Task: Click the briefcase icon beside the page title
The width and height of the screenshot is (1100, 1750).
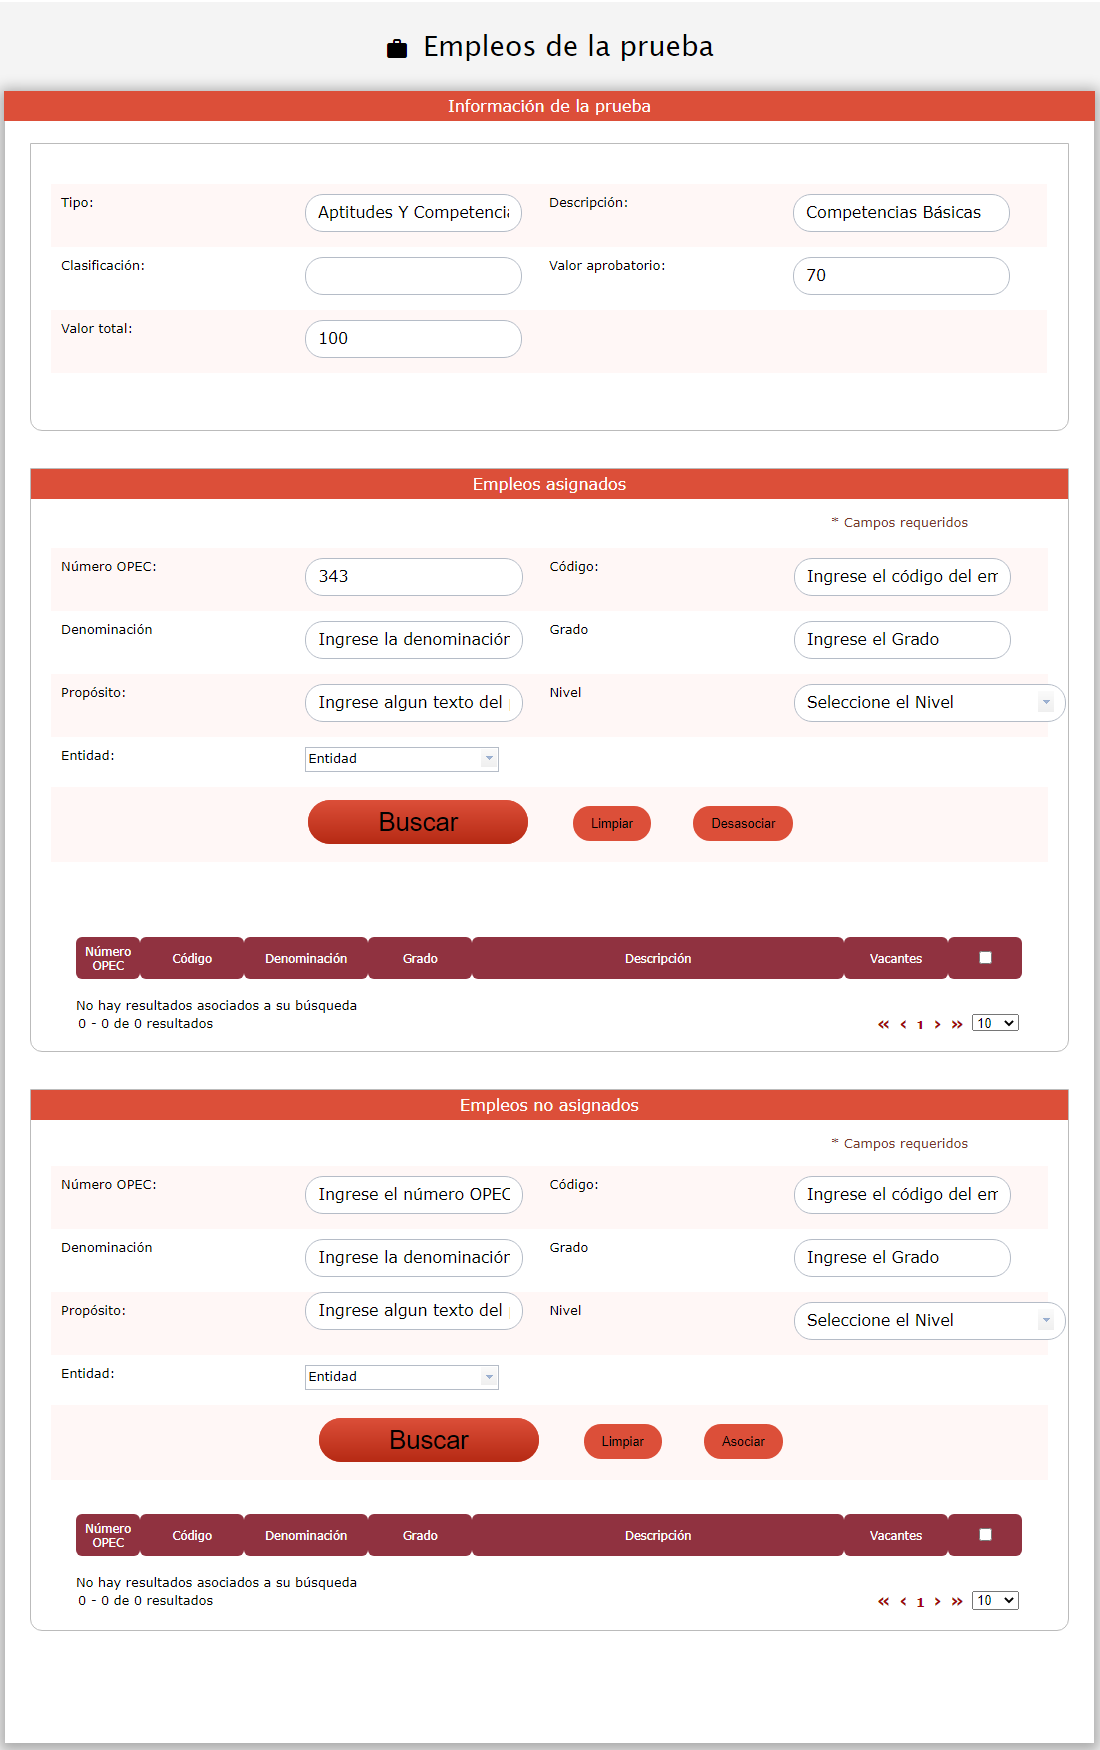Action: point(397,48)
